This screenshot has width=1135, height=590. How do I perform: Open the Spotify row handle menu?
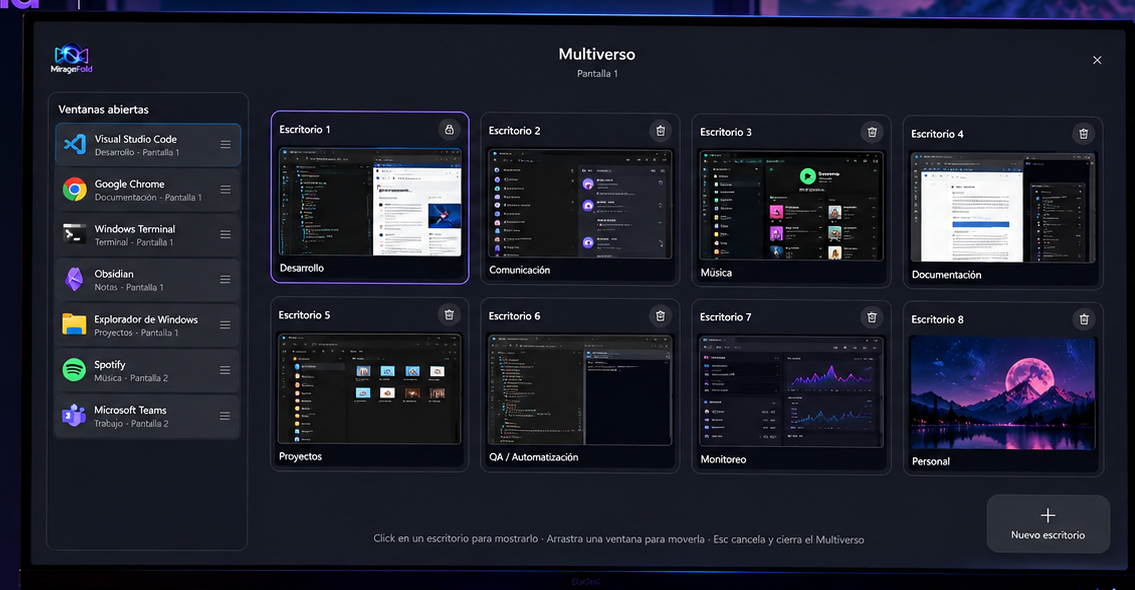pos(226,370)
